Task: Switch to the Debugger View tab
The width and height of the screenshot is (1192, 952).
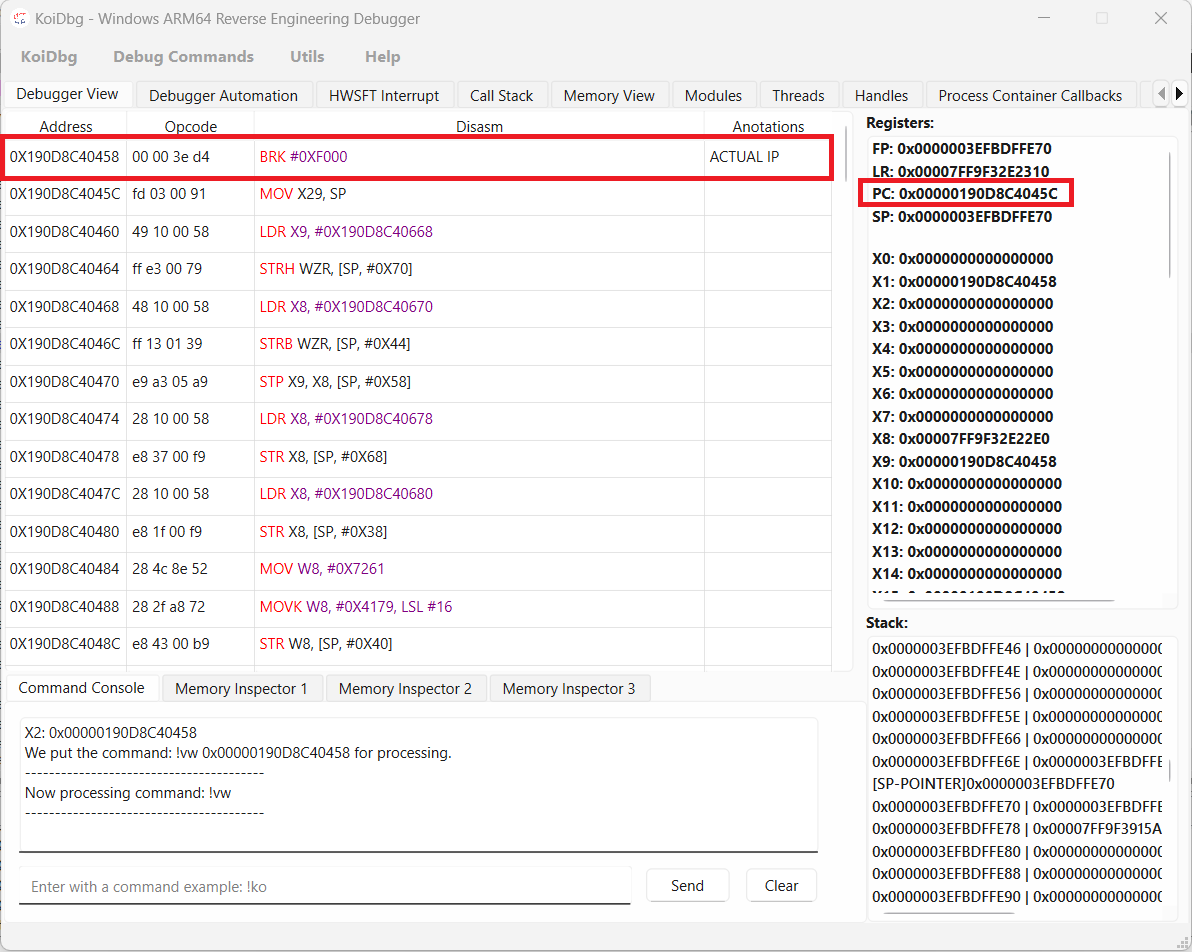Action: [x=67, y=94]
